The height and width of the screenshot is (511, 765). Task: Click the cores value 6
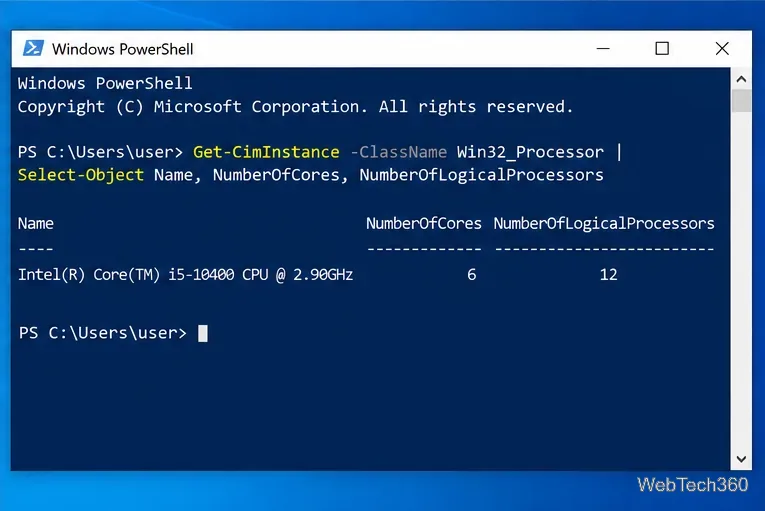pos(471,275)
